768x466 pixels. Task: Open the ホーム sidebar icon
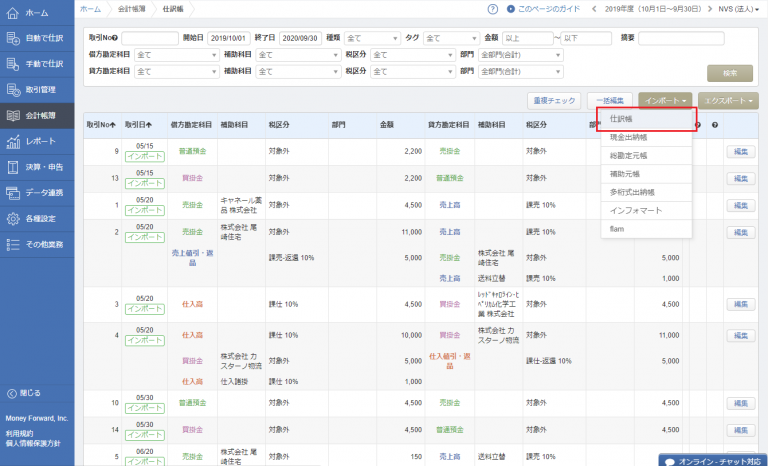(x=12, y=13)
